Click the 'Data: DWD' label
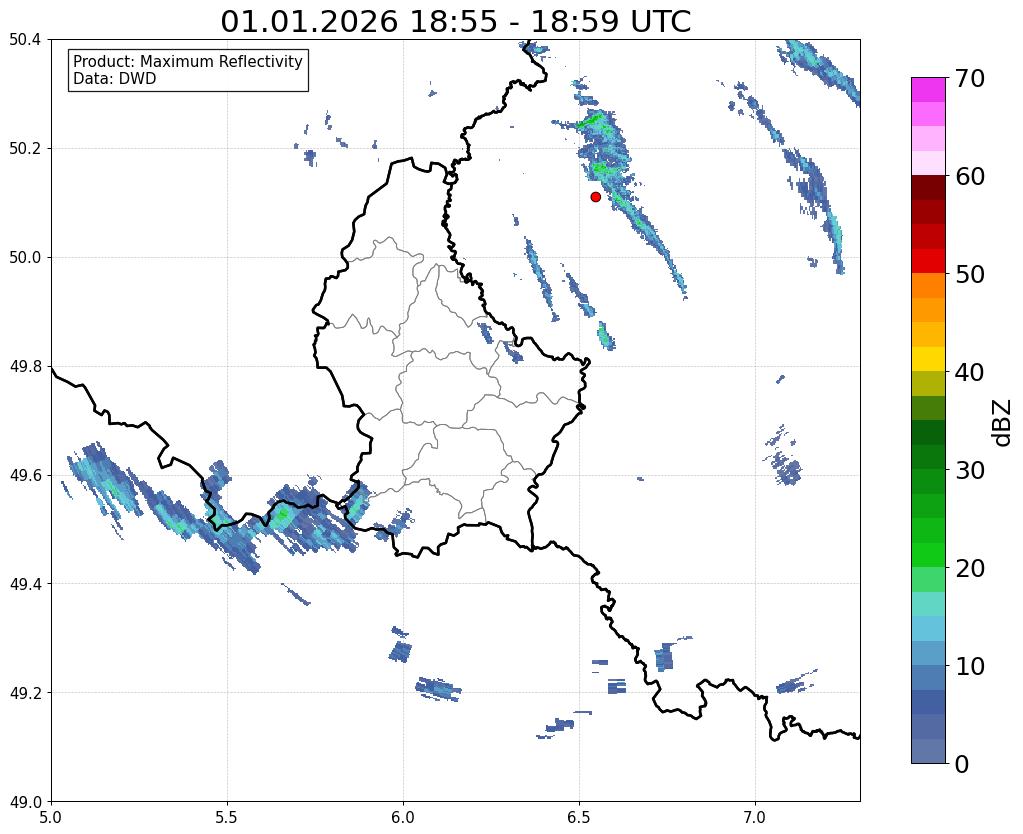The width and height of the screenshot is (1023, 834). 115,79
